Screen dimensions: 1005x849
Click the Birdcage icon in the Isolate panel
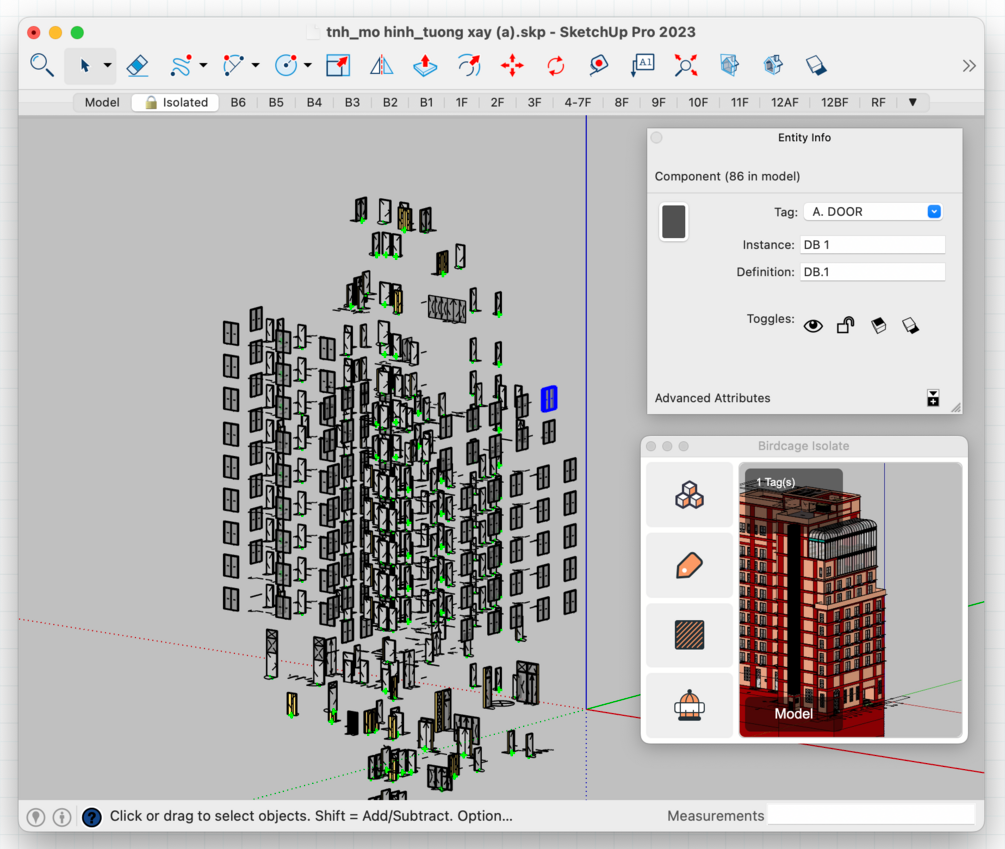pyautogui.click(x=689, y=706)
